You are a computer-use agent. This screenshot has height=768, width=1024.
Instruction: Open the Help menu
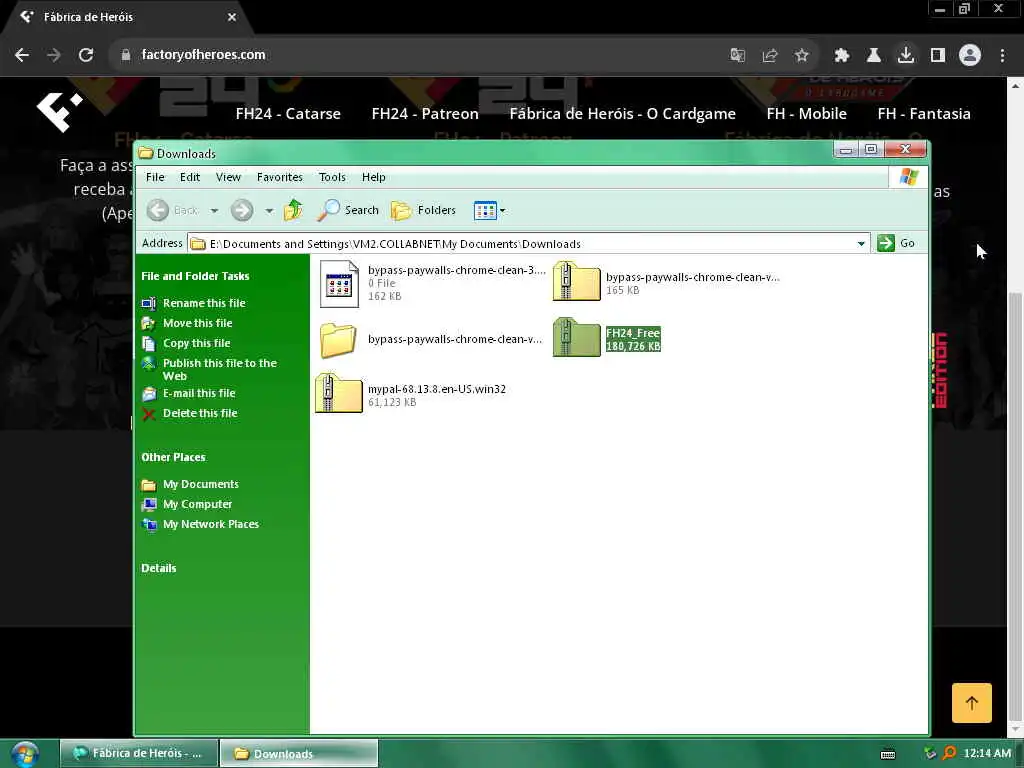374,177
